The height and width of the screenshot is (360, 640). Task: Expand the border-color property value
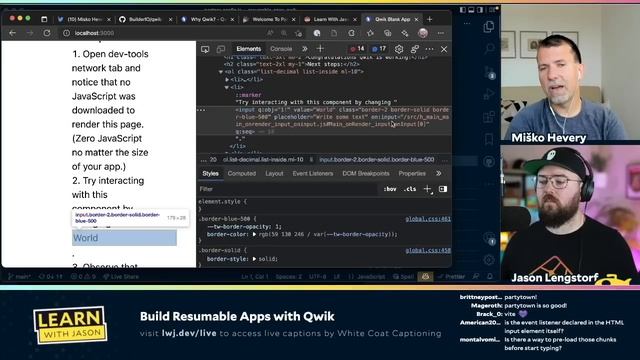coord(254,234)
